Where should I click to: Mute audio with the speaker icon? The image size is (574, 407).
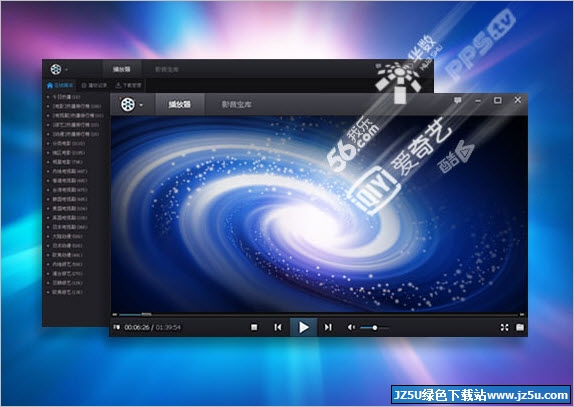coord(351,327)
